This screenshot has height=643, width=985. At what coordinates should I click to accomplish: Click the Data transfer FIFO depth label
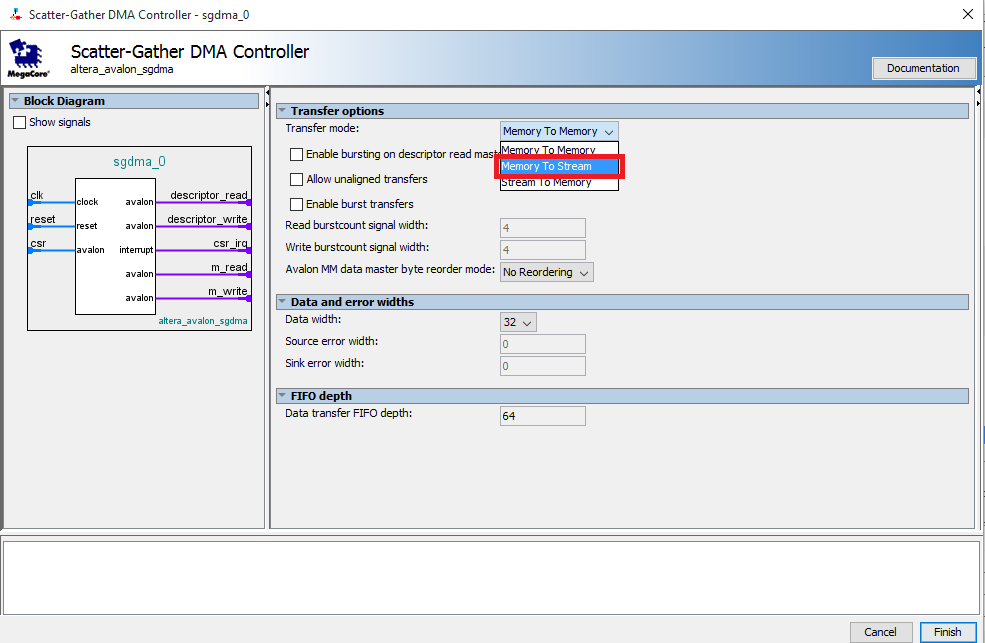click(x=349, y=413)
